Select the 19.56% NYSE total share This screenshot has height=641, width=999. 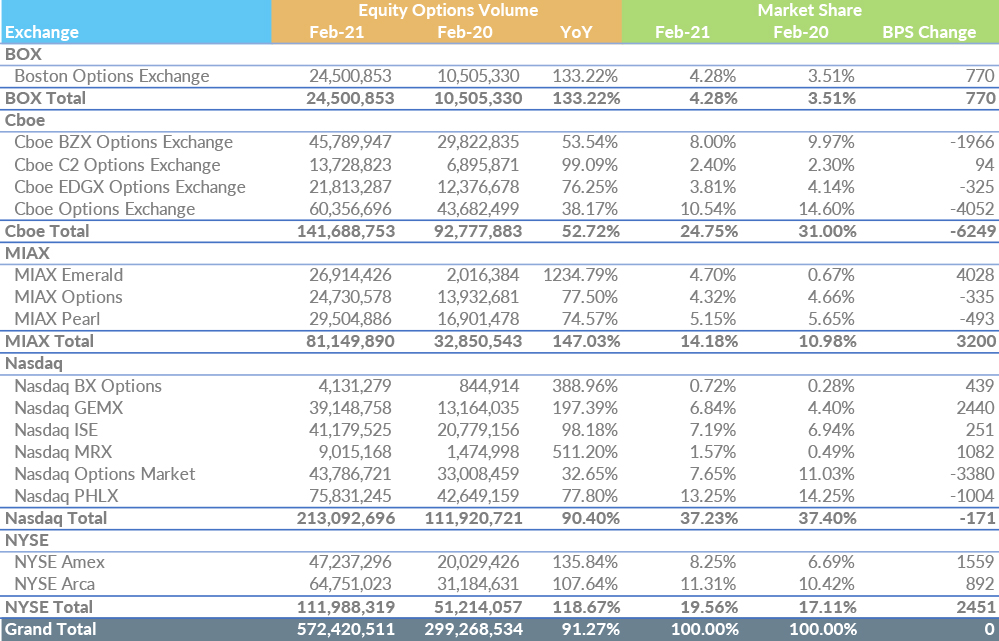(x=708, y=607)
